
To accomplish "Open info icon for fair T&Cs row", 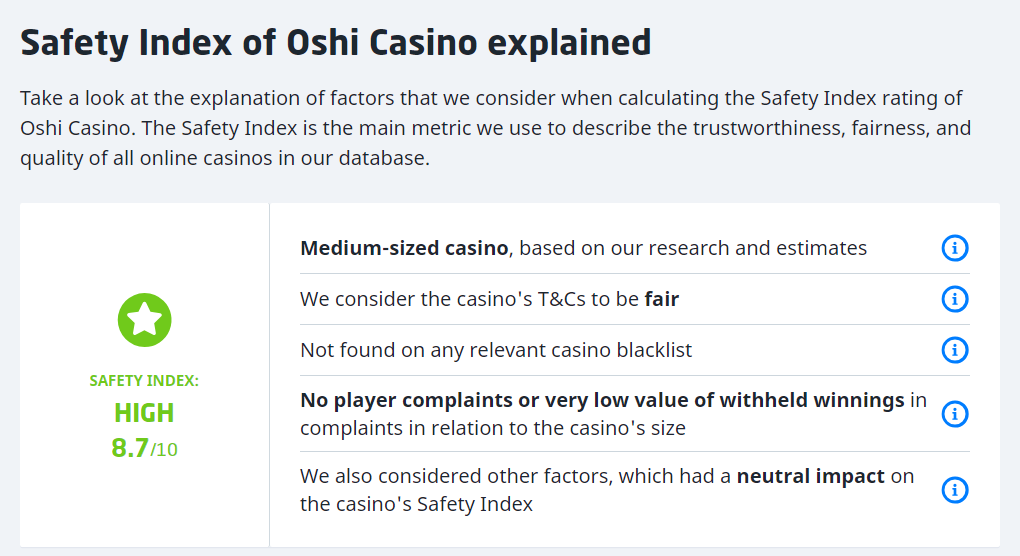I will pyautogui.click(x=955, y=299).
